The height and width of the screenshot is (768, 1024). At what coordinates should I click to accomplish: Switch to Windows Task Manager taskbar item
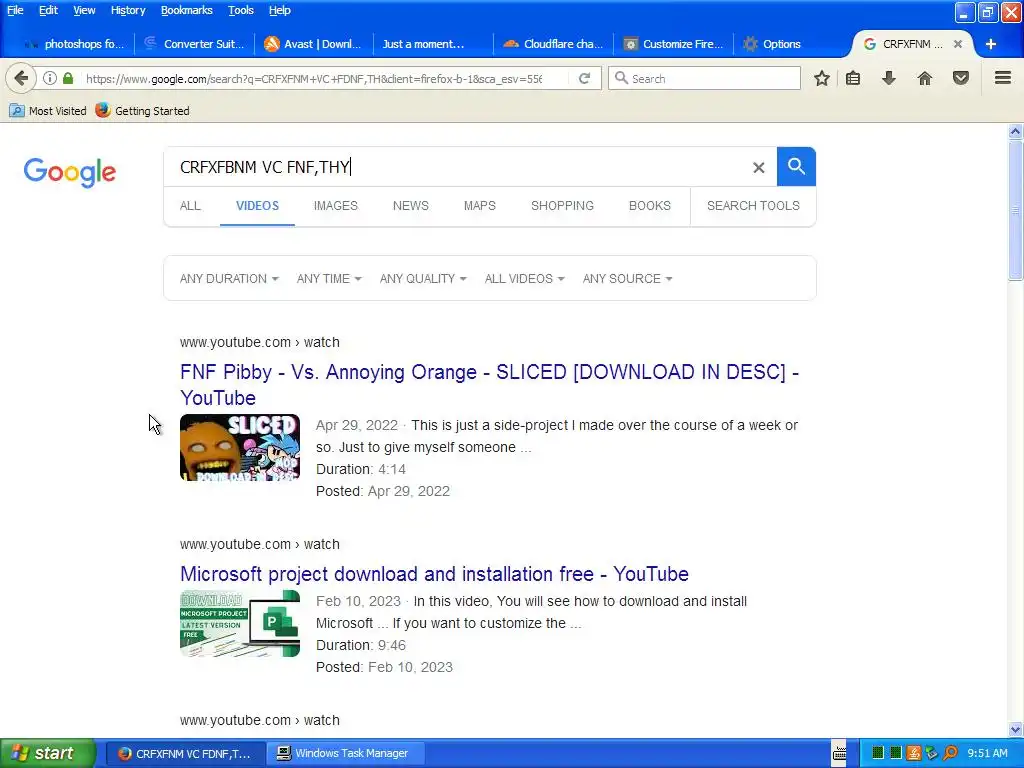346,754
